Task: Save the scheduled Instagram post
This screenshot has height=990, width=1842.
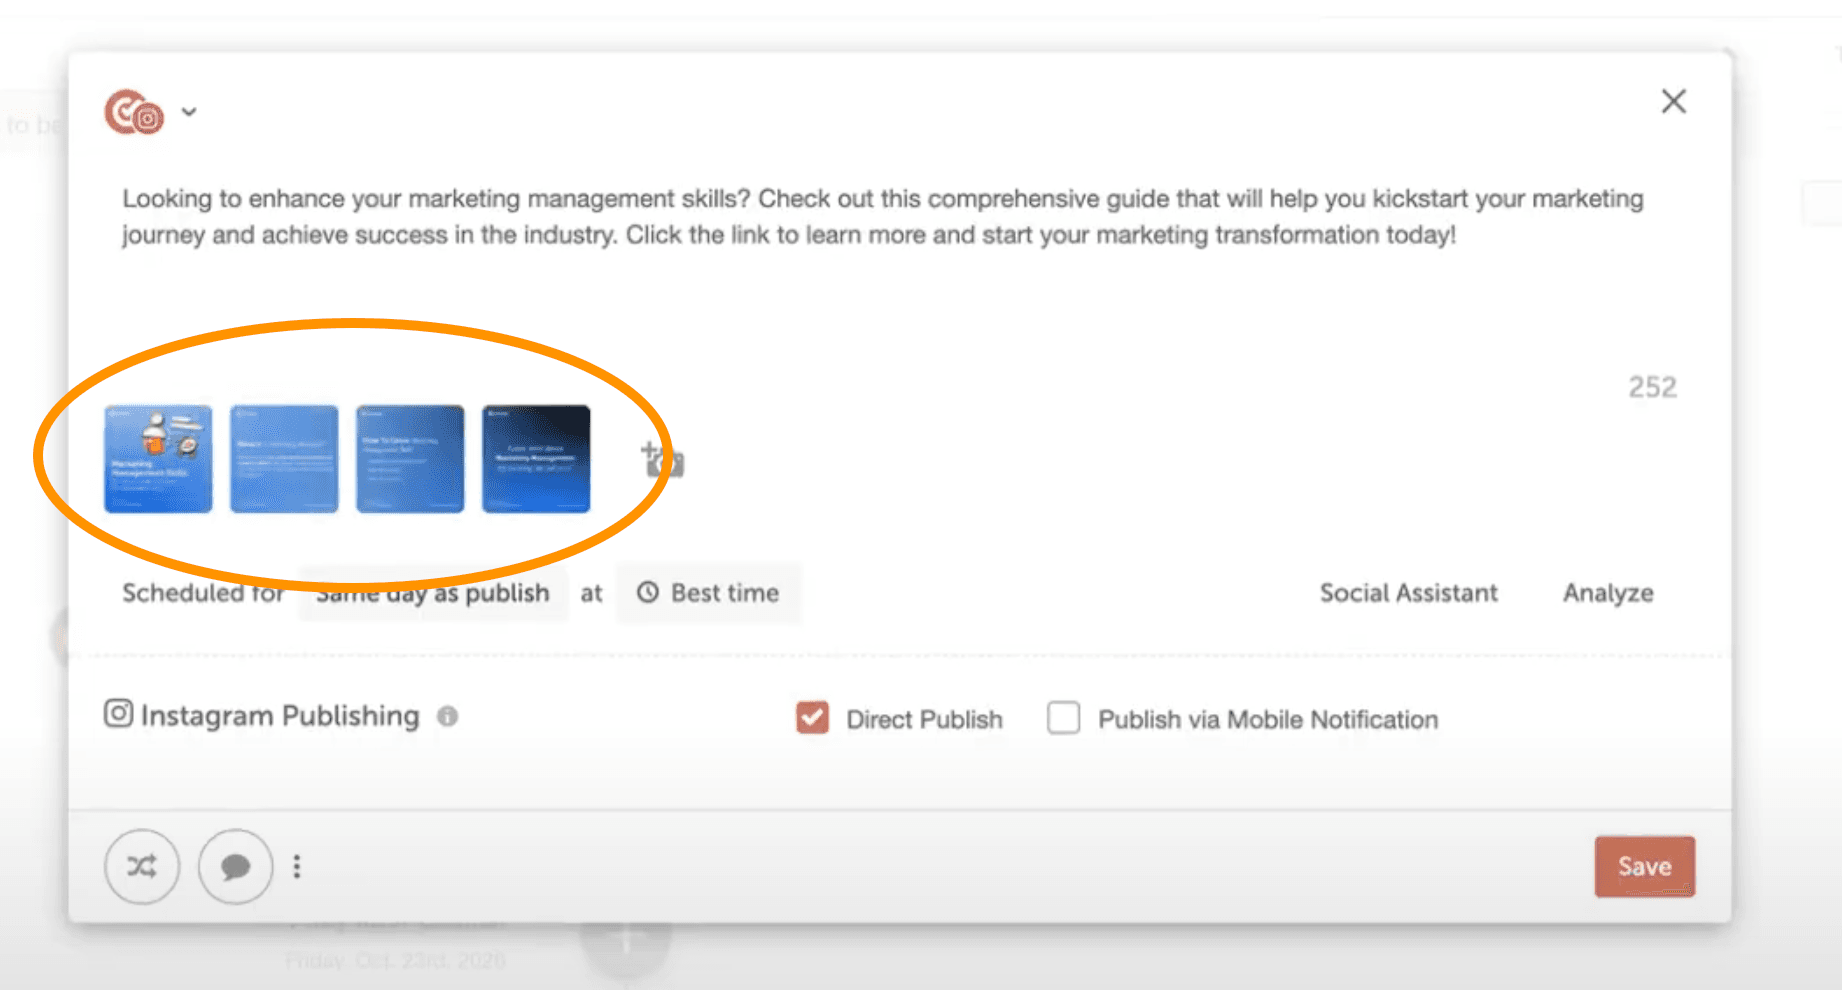Action: pos(1643,866)
